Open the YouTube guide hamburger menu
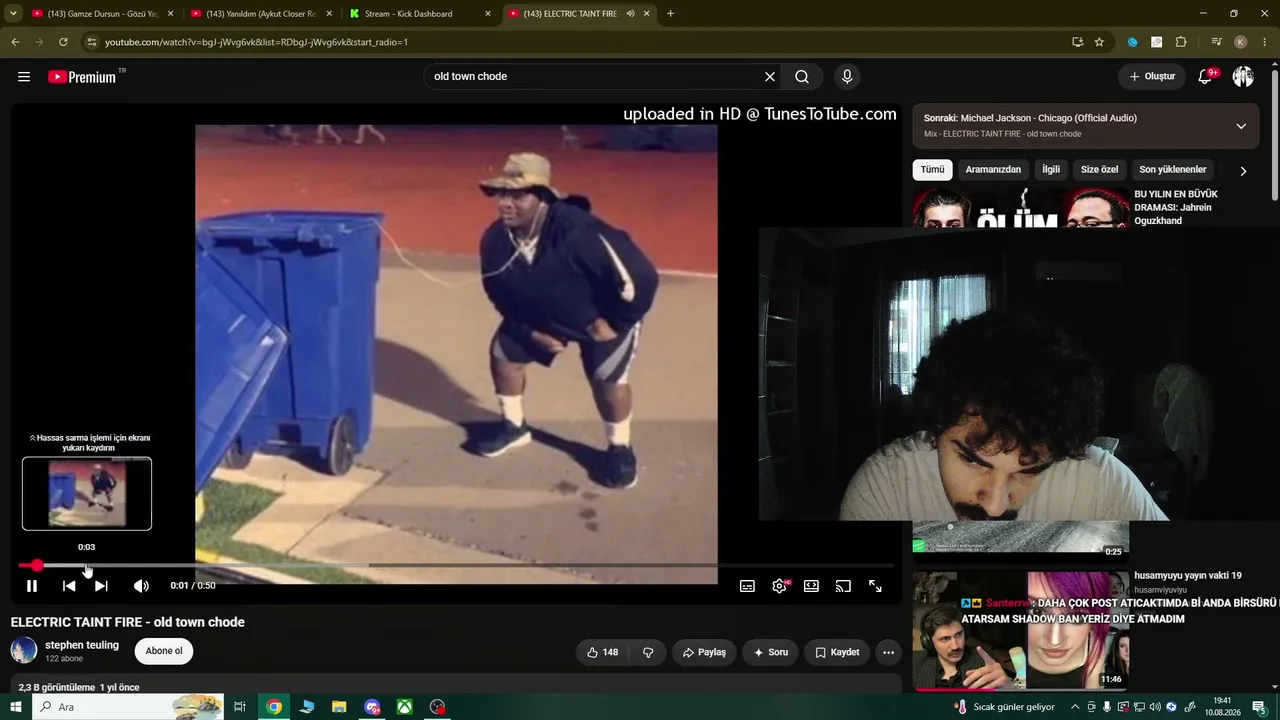This screenshot has height=720, width=1280. click(24, 77)
